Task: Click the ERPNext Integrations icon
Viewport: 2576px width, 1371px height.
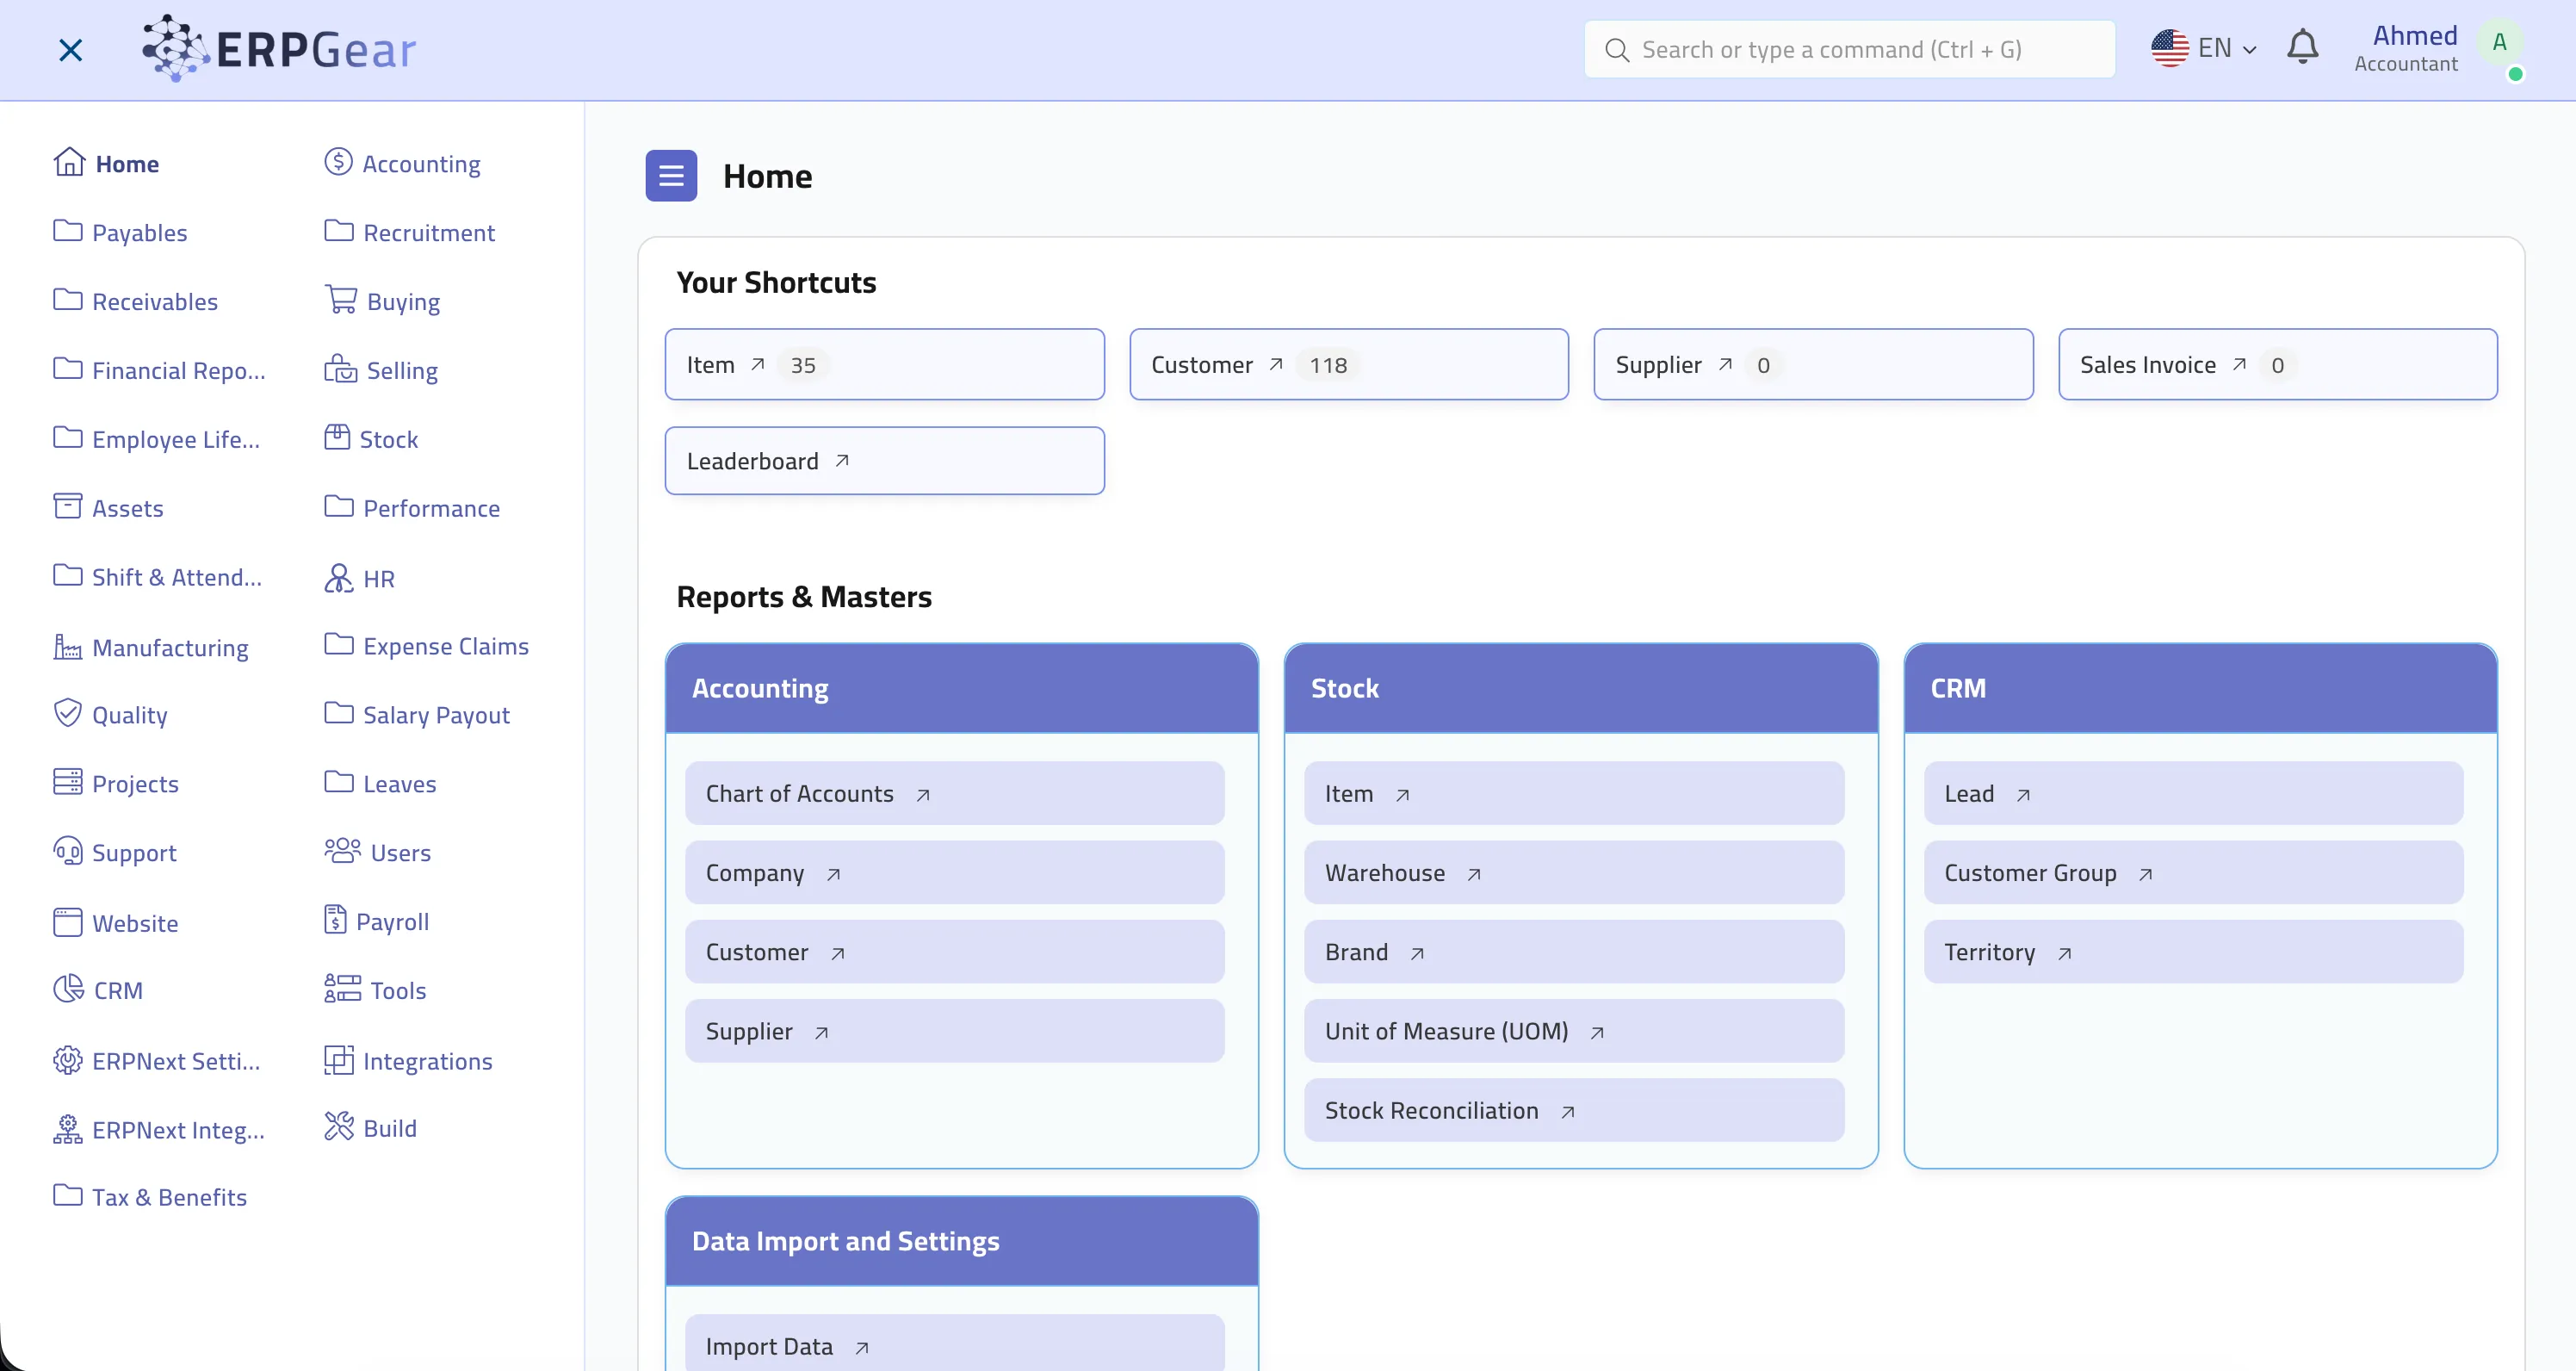Action: tap(68, 1129)
